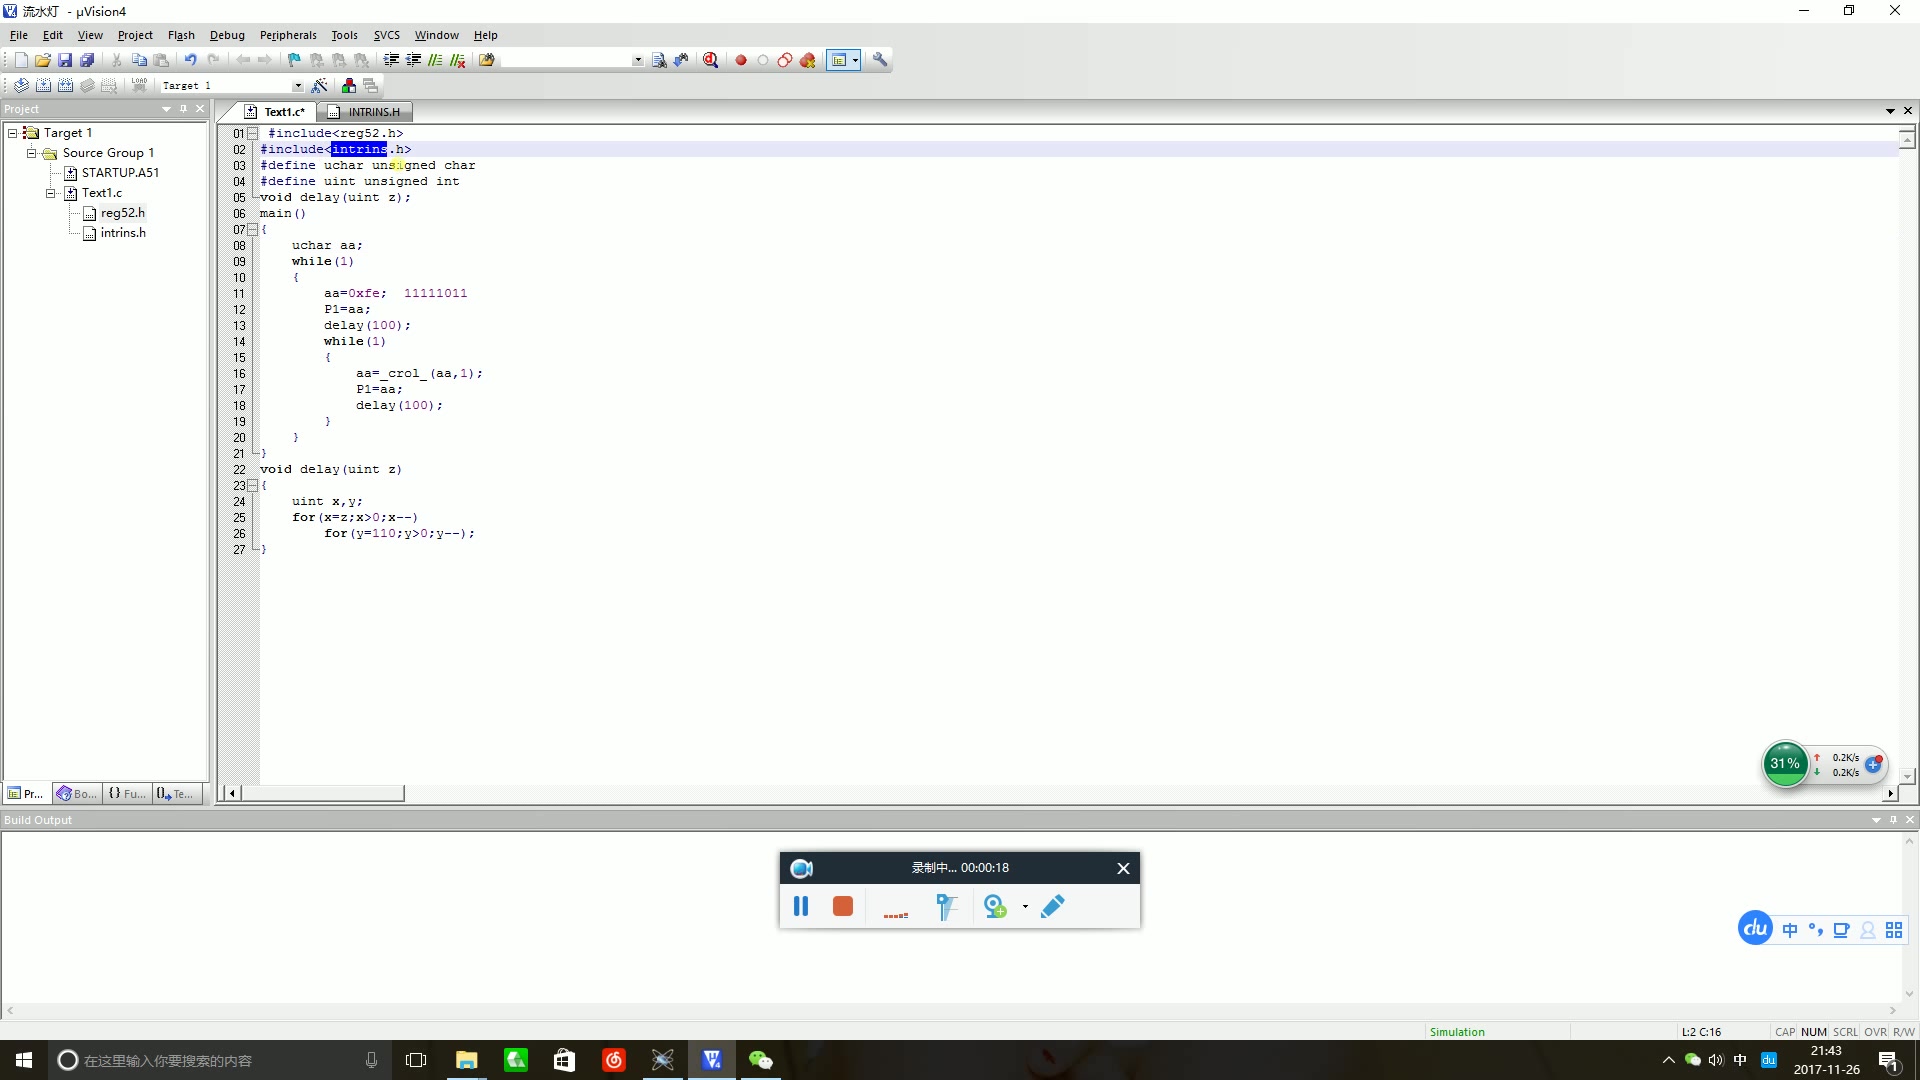1920x1080 pixels.
Task: Save the current file
Action: pyautogui.click(x=65, y=60)
